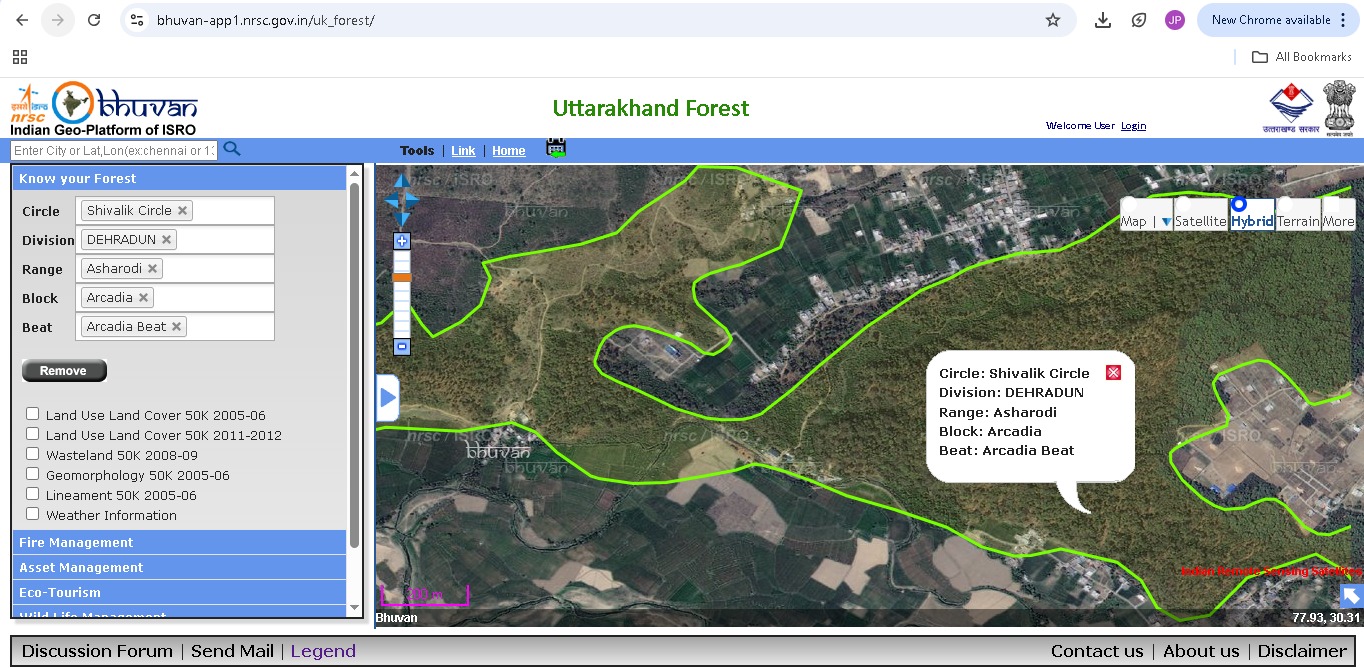Pan the map down with arrow

point(402,219)
